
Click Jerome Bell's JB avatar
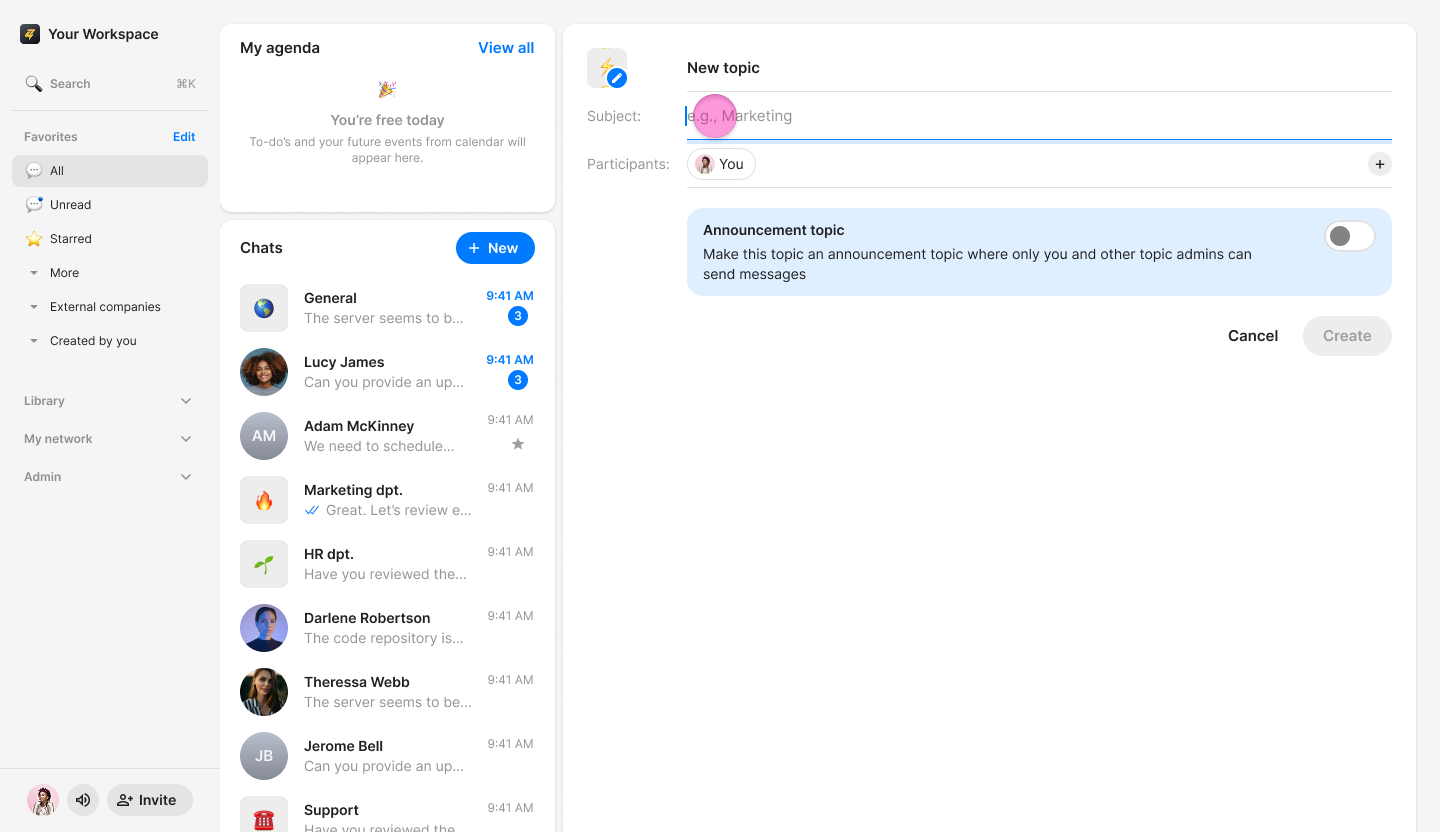pos(264,756)
